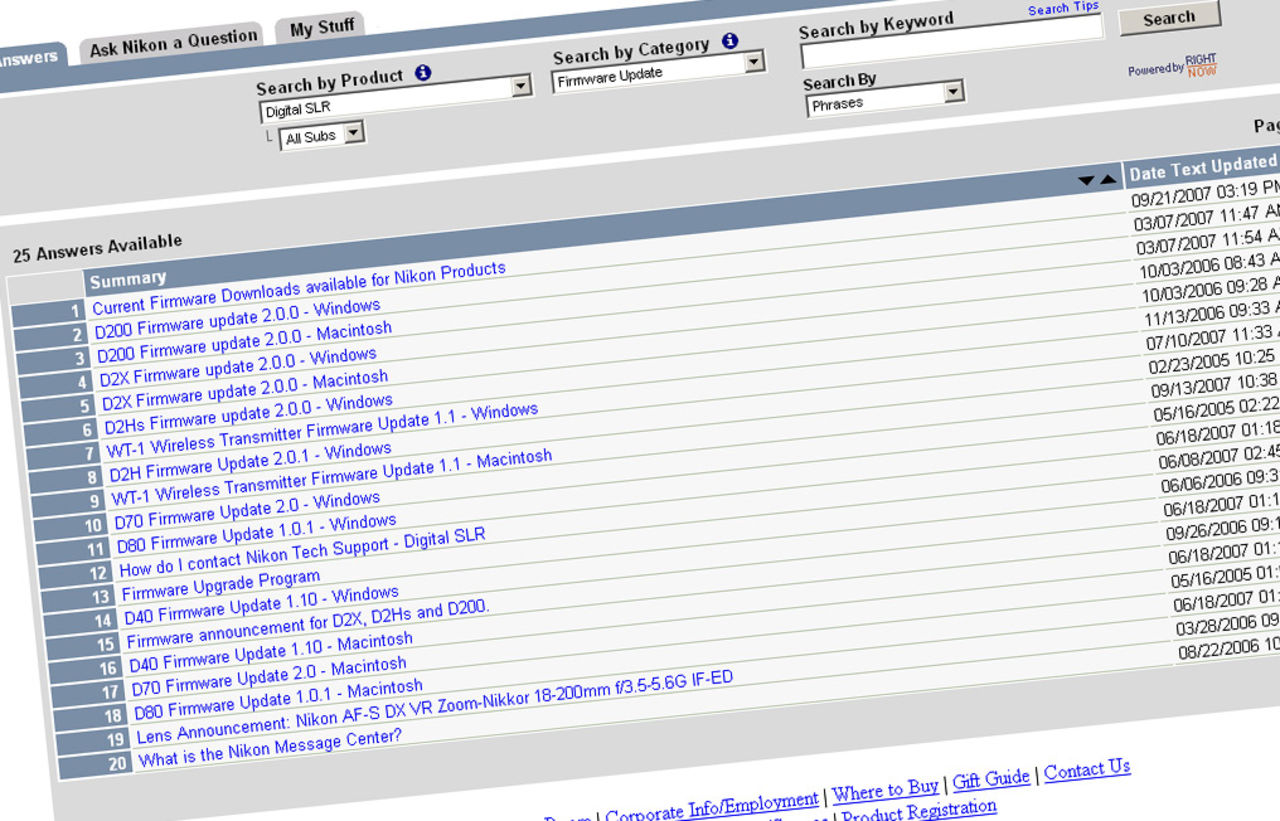Click the "25 Answers Available" text
This screenshot has width=1280, height=821.
tap(97, 248)
